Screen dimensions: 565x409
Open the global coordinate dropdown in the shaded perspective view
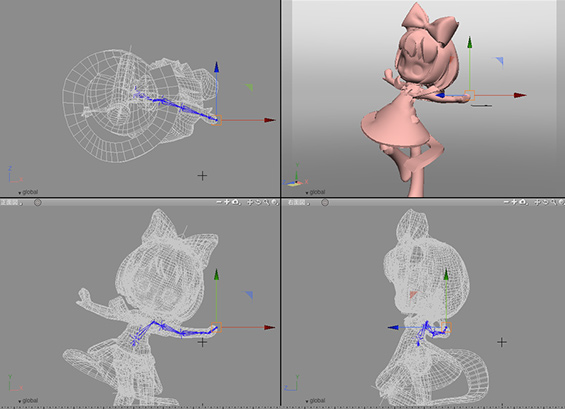click(x=315, y=192)
